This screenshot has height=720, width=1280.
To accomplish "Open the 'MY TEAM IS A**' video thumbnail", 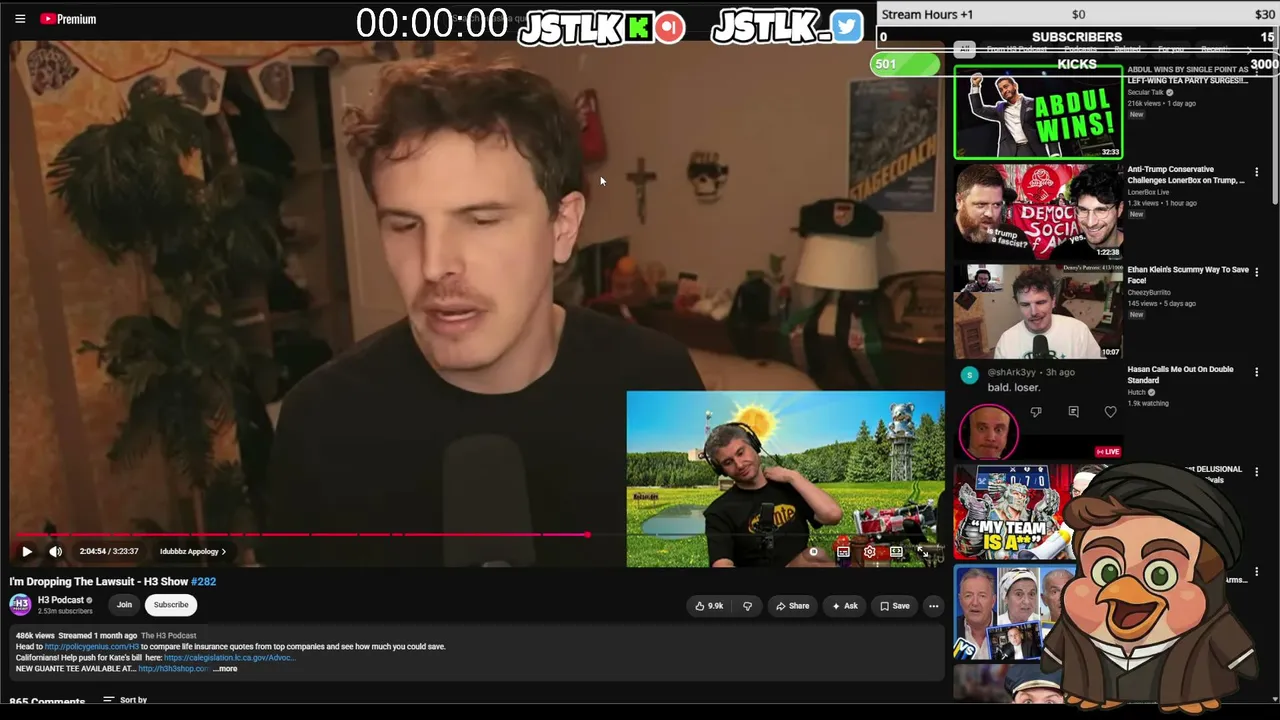I will [1012, 512].
